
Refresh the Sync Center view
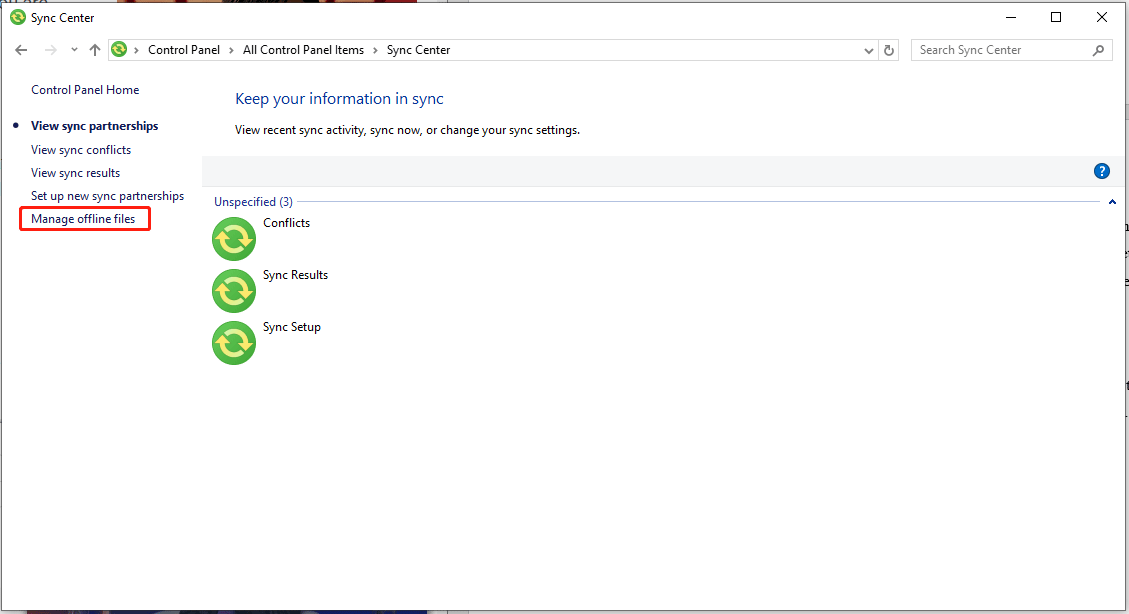coord(889,50)
